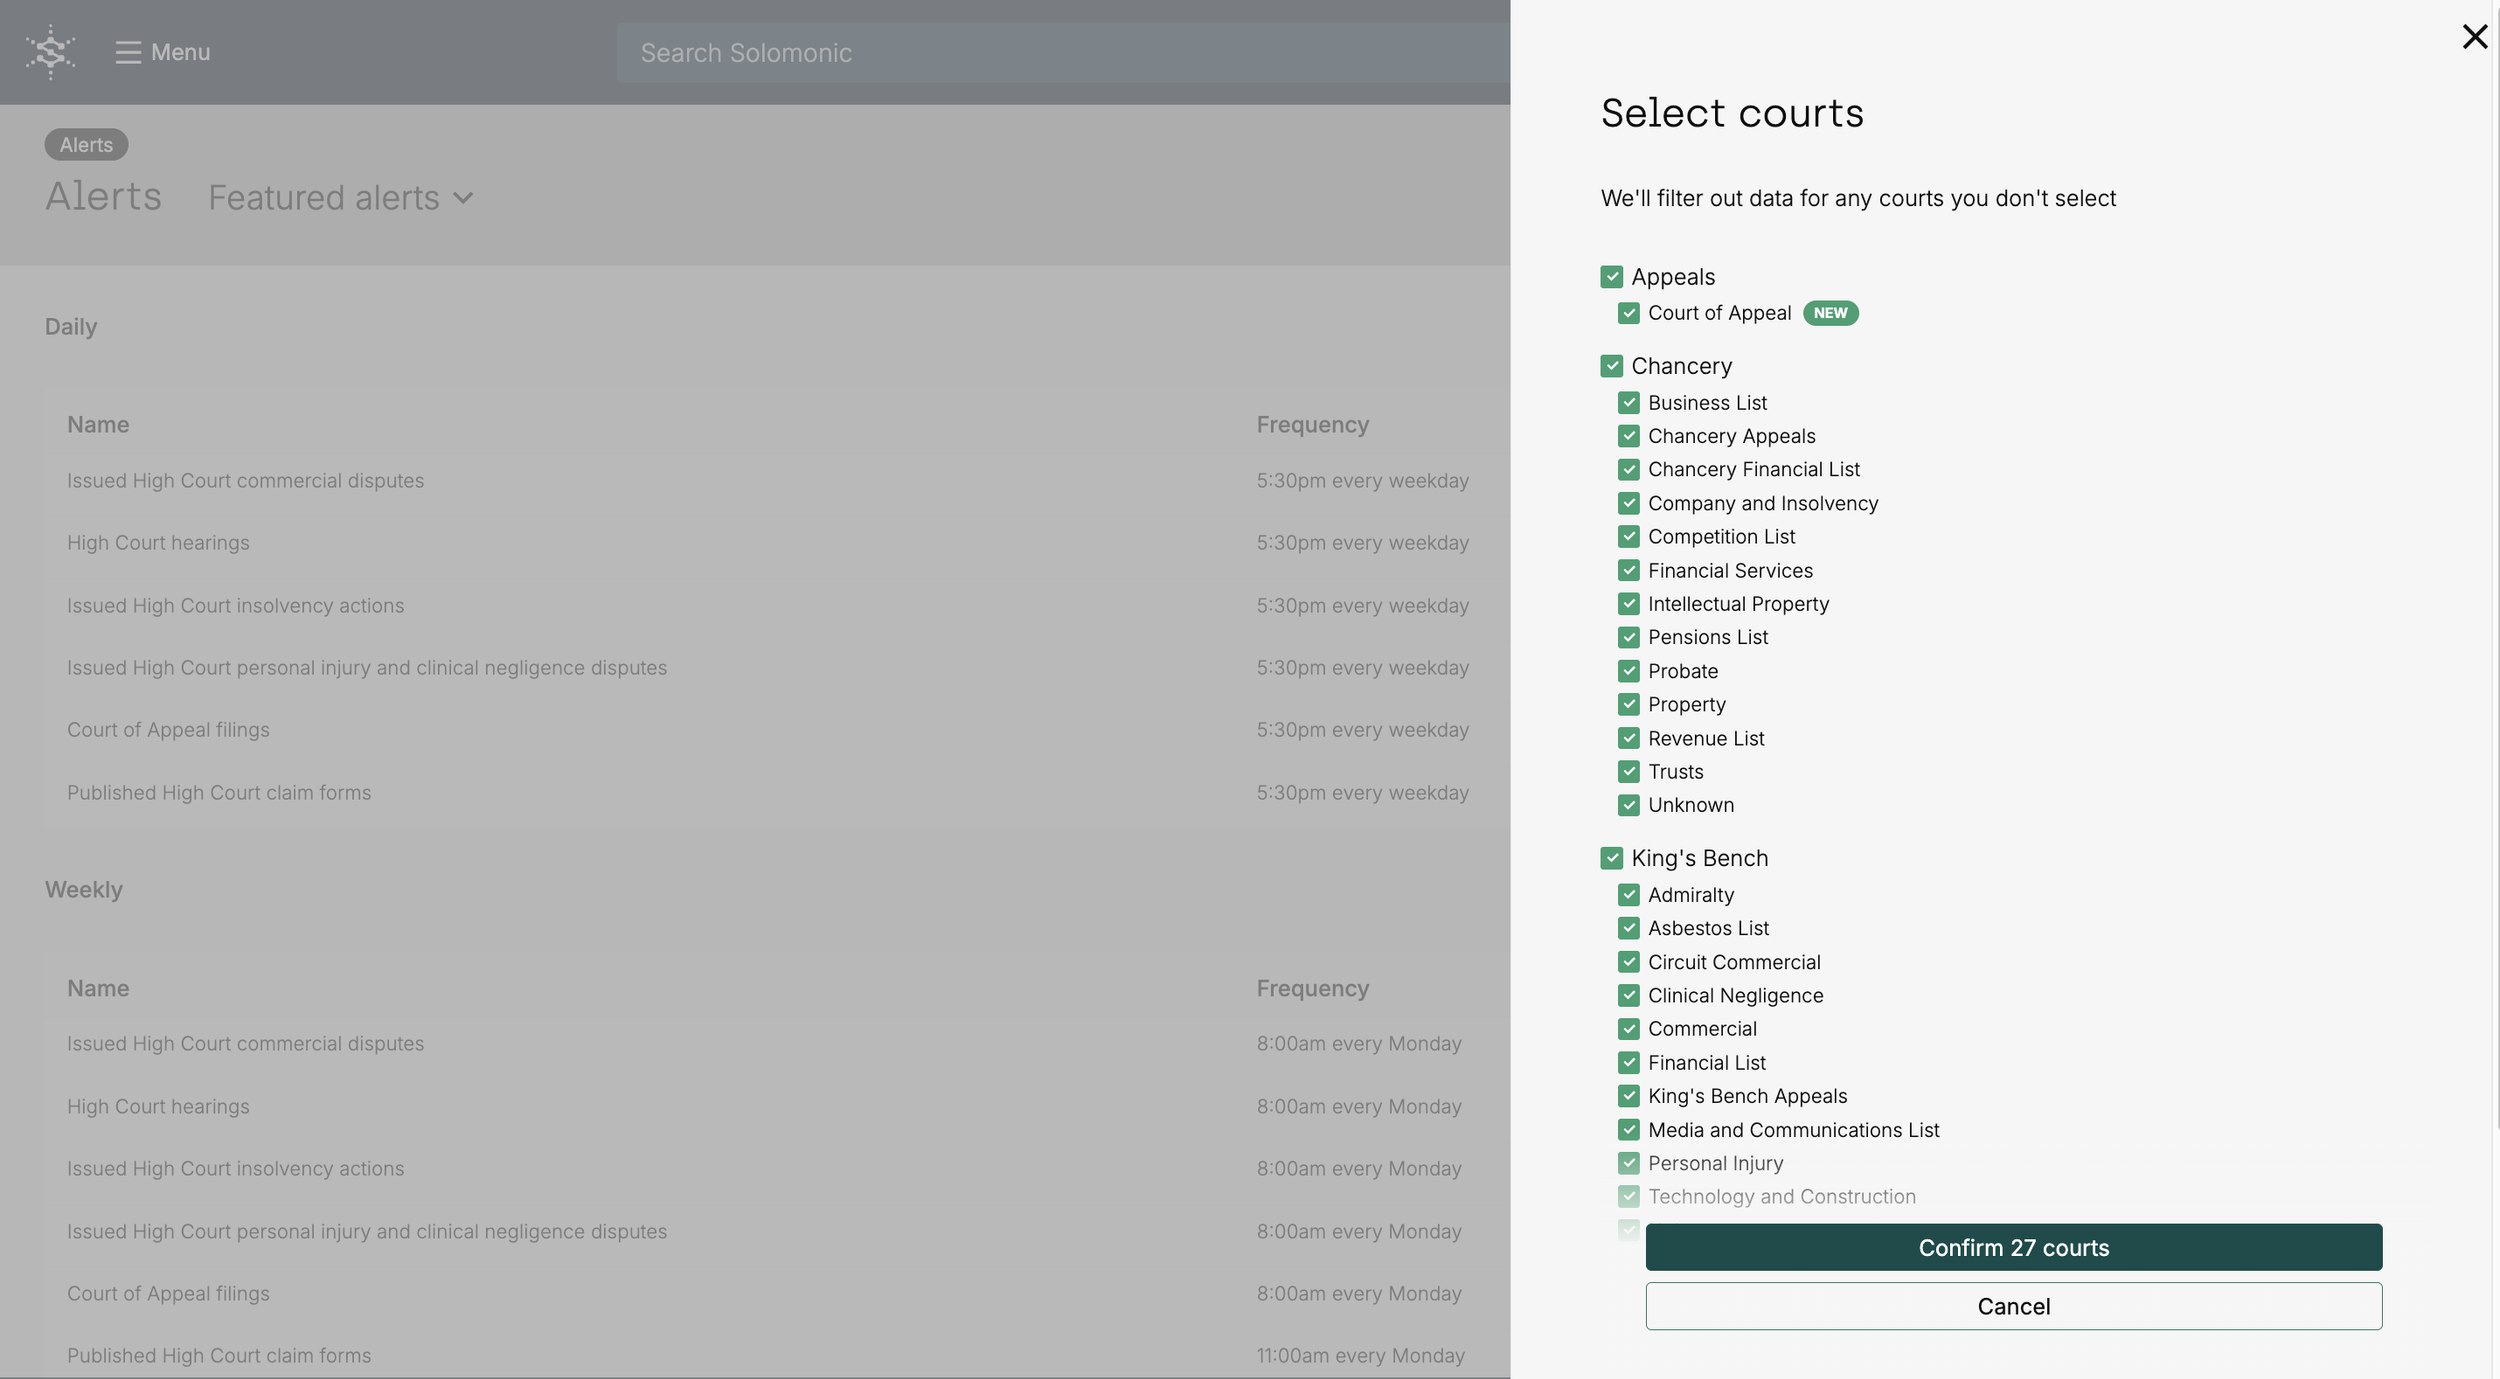Untick the Company and Insolvency court

[1628, 503]
